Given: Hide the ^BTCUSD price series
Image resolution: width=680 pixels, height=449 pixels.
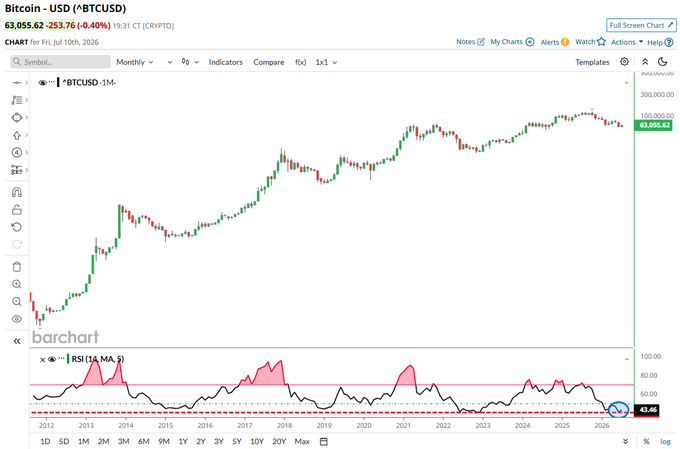Looking at the screenshot, I should [42, 82].
